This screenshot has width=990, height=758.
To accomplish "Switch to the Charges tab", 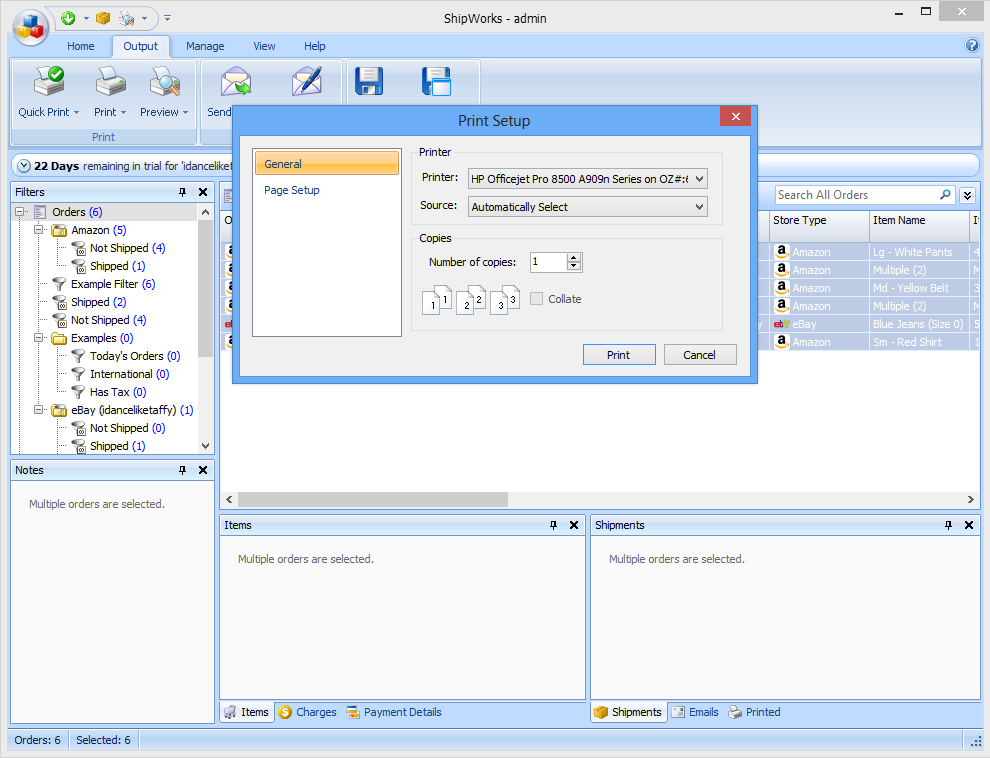I will coord(307,712).
